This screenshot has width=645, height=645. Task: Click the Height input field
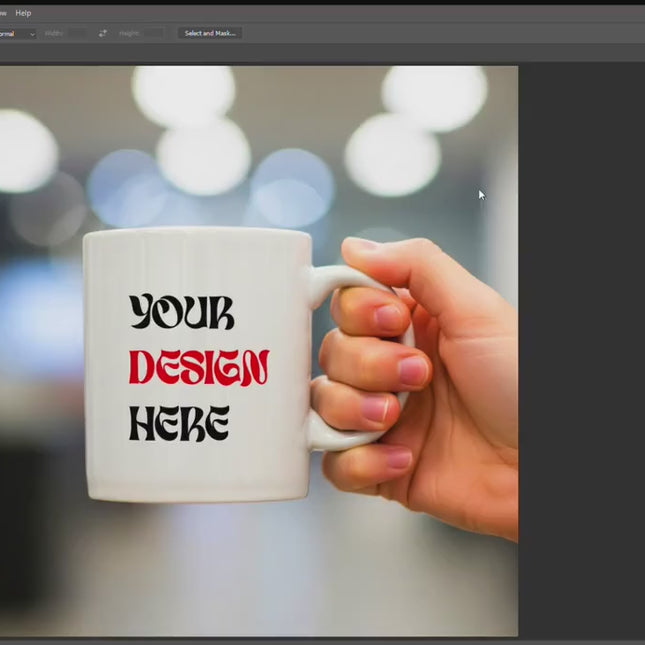pyautogui.click(x=153, y=33)
